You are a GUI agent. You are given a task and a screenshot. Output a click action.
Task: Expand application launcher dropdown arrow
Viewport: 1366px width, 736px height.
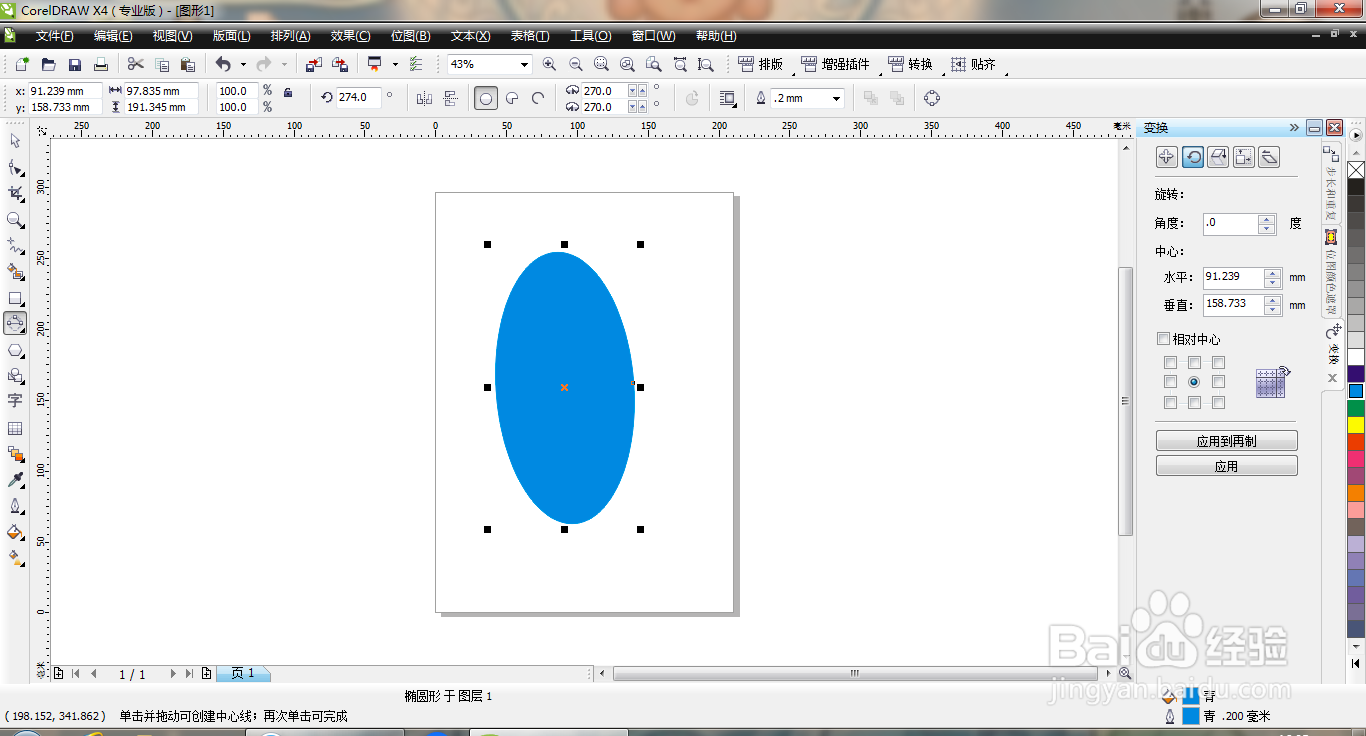click(x=395, y=64)
